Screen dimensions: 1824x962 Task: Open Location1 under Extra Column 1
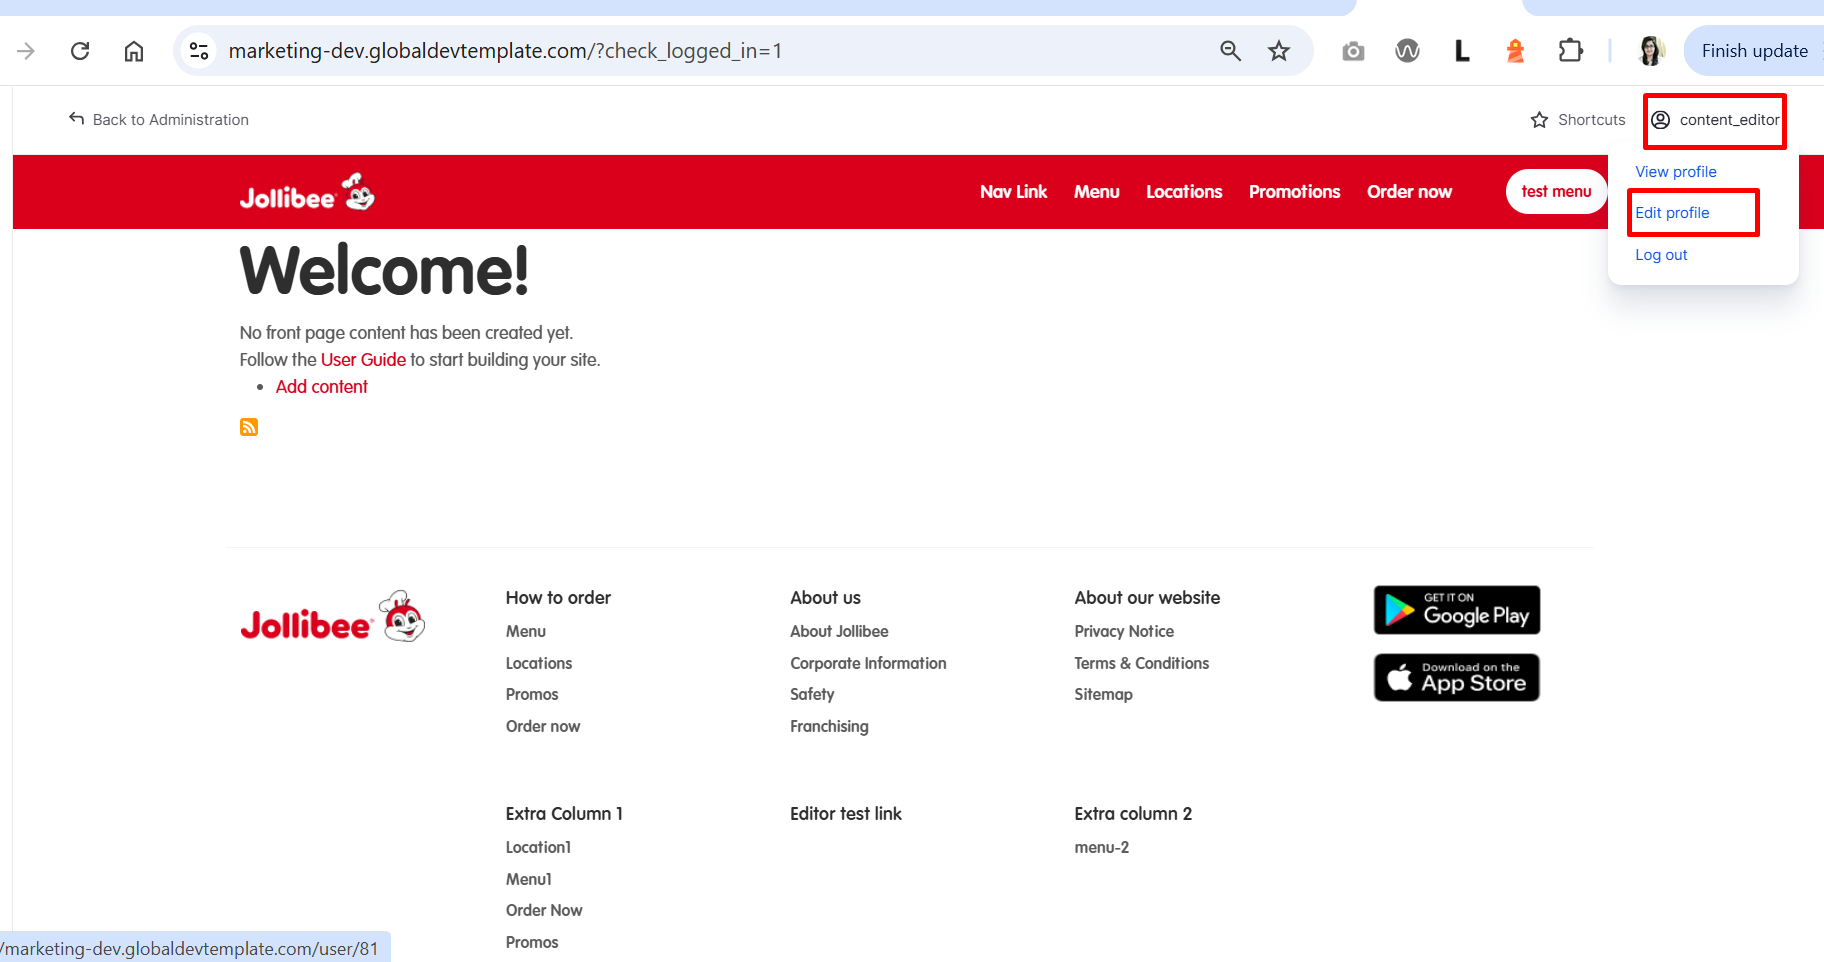pyautogui.click(x=538, y=848)
